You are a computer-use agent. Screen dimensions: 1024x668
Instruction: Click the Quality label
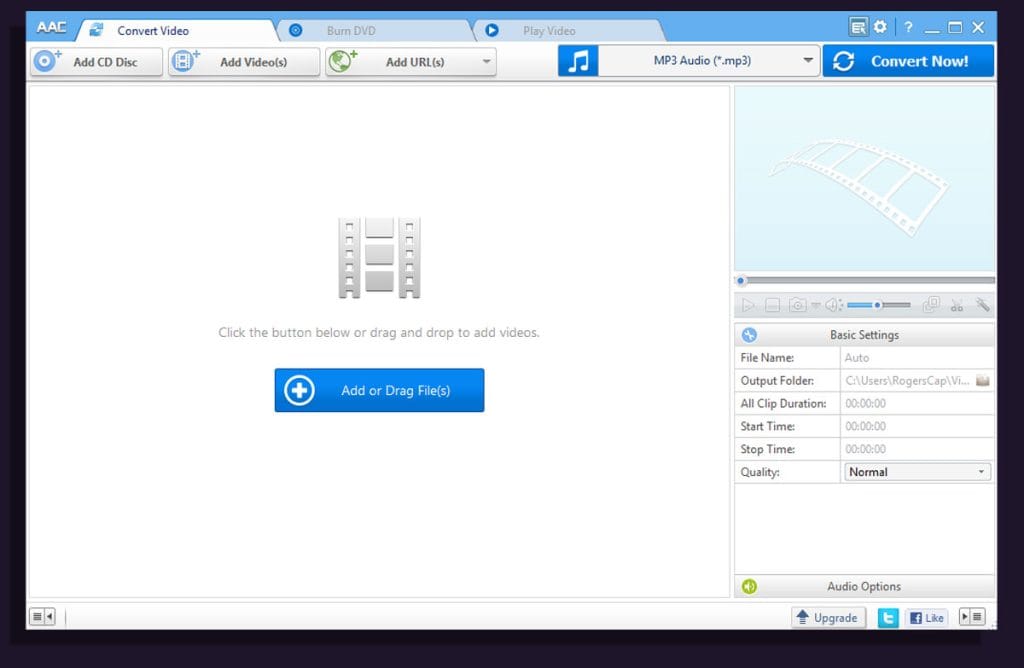[x=760, y=472]
